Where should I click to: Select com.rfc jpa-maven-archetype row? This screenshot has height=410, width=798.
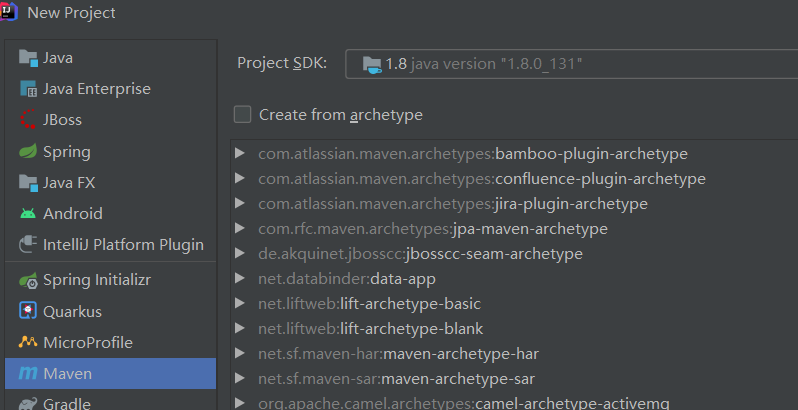tap(433, 229)
